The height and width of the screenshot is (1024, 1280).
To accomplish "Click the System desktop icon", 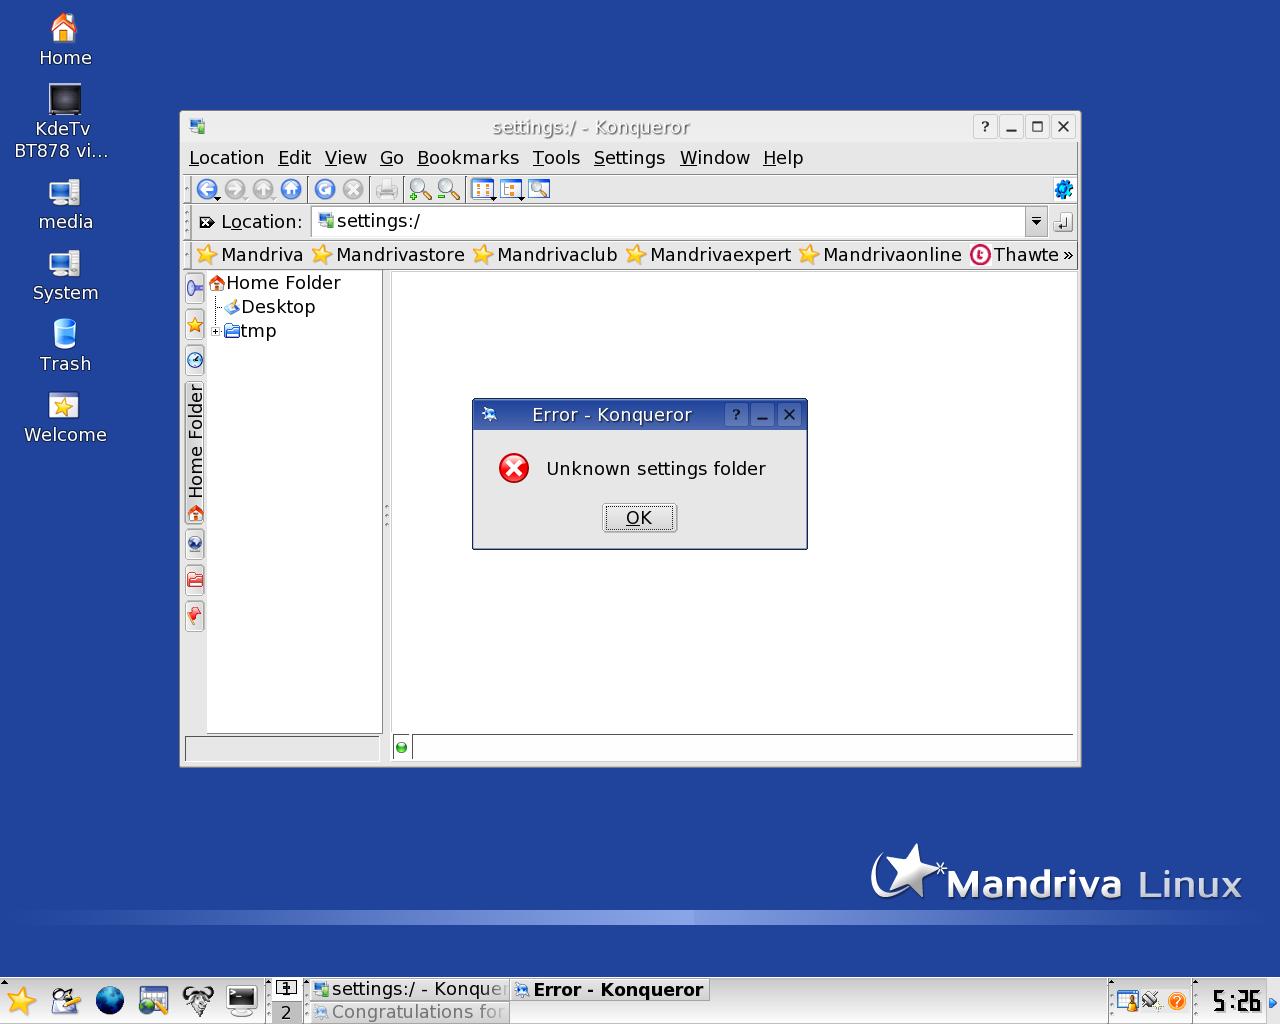I will pyautogui.click(x=65, y=276).
